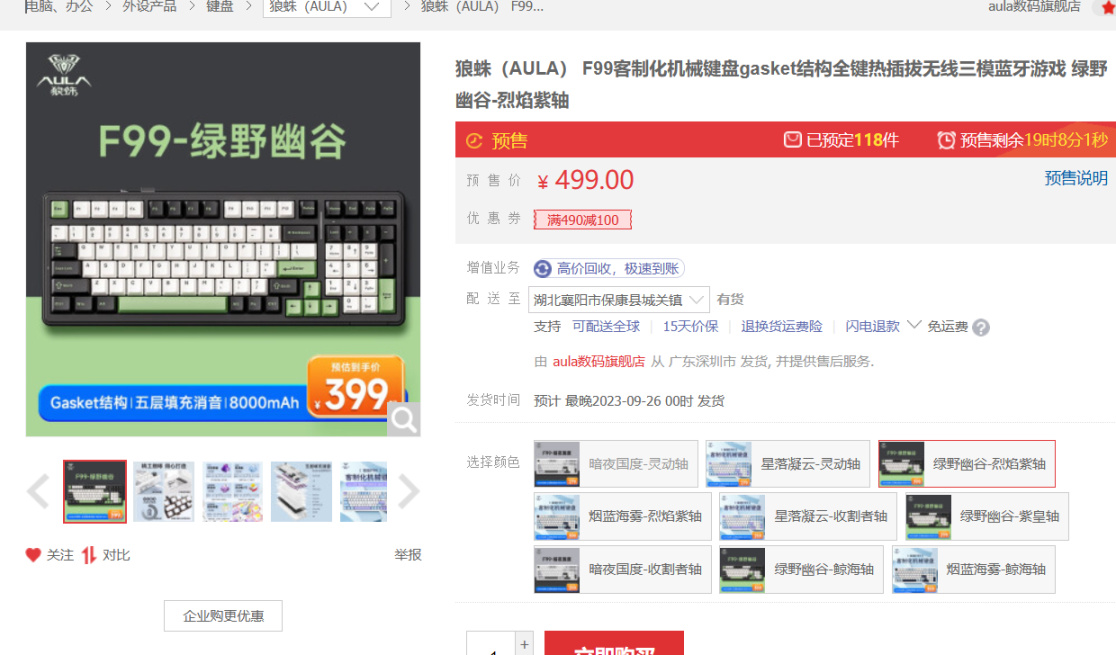Select color 烟蓝海雾-烈焰紫轴

[622, 516]
